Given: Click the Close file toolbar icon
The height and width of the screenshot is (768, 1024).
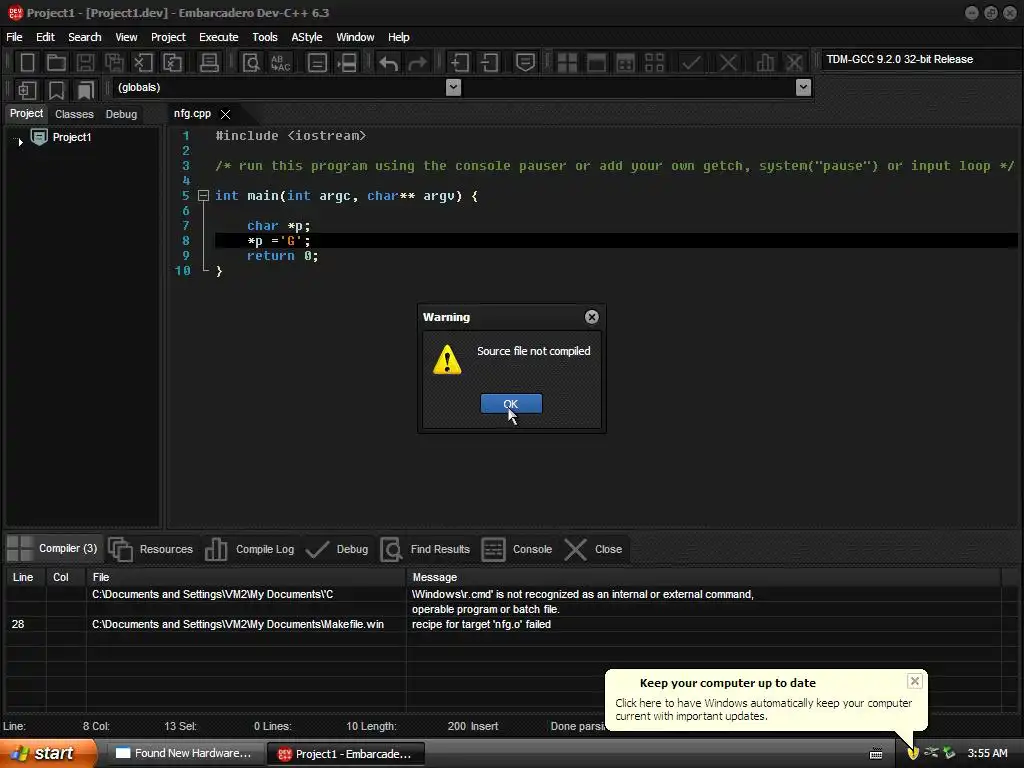Looking at the screenshot, I should coord(142,63).
